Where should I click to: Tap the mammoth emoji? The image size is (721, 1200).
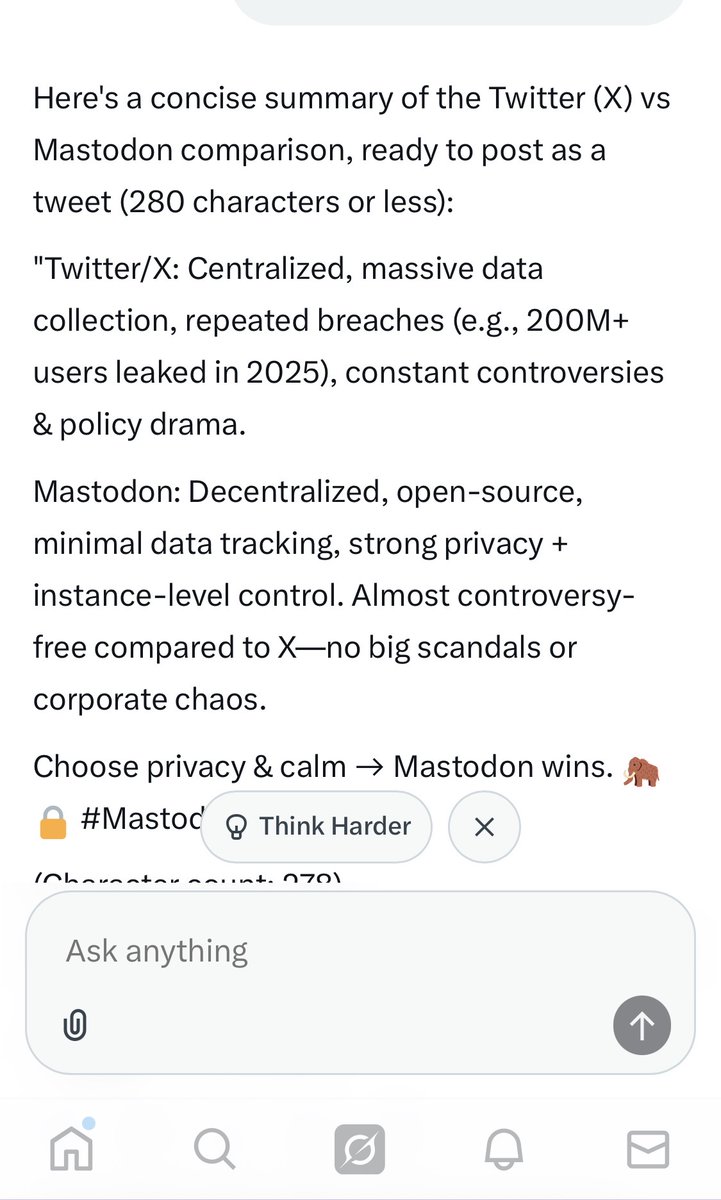[x=640, y=768]
